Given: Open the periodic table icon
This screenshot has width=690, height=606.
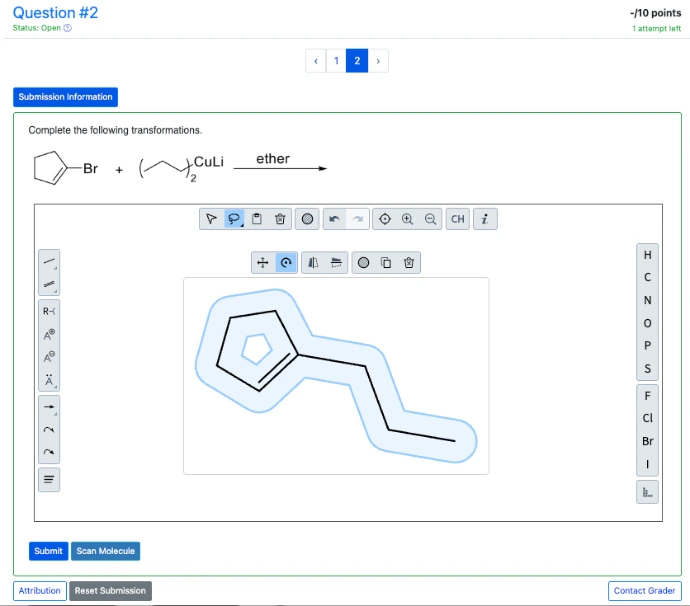Looking at the screenshot, I should tap(647, 492).
